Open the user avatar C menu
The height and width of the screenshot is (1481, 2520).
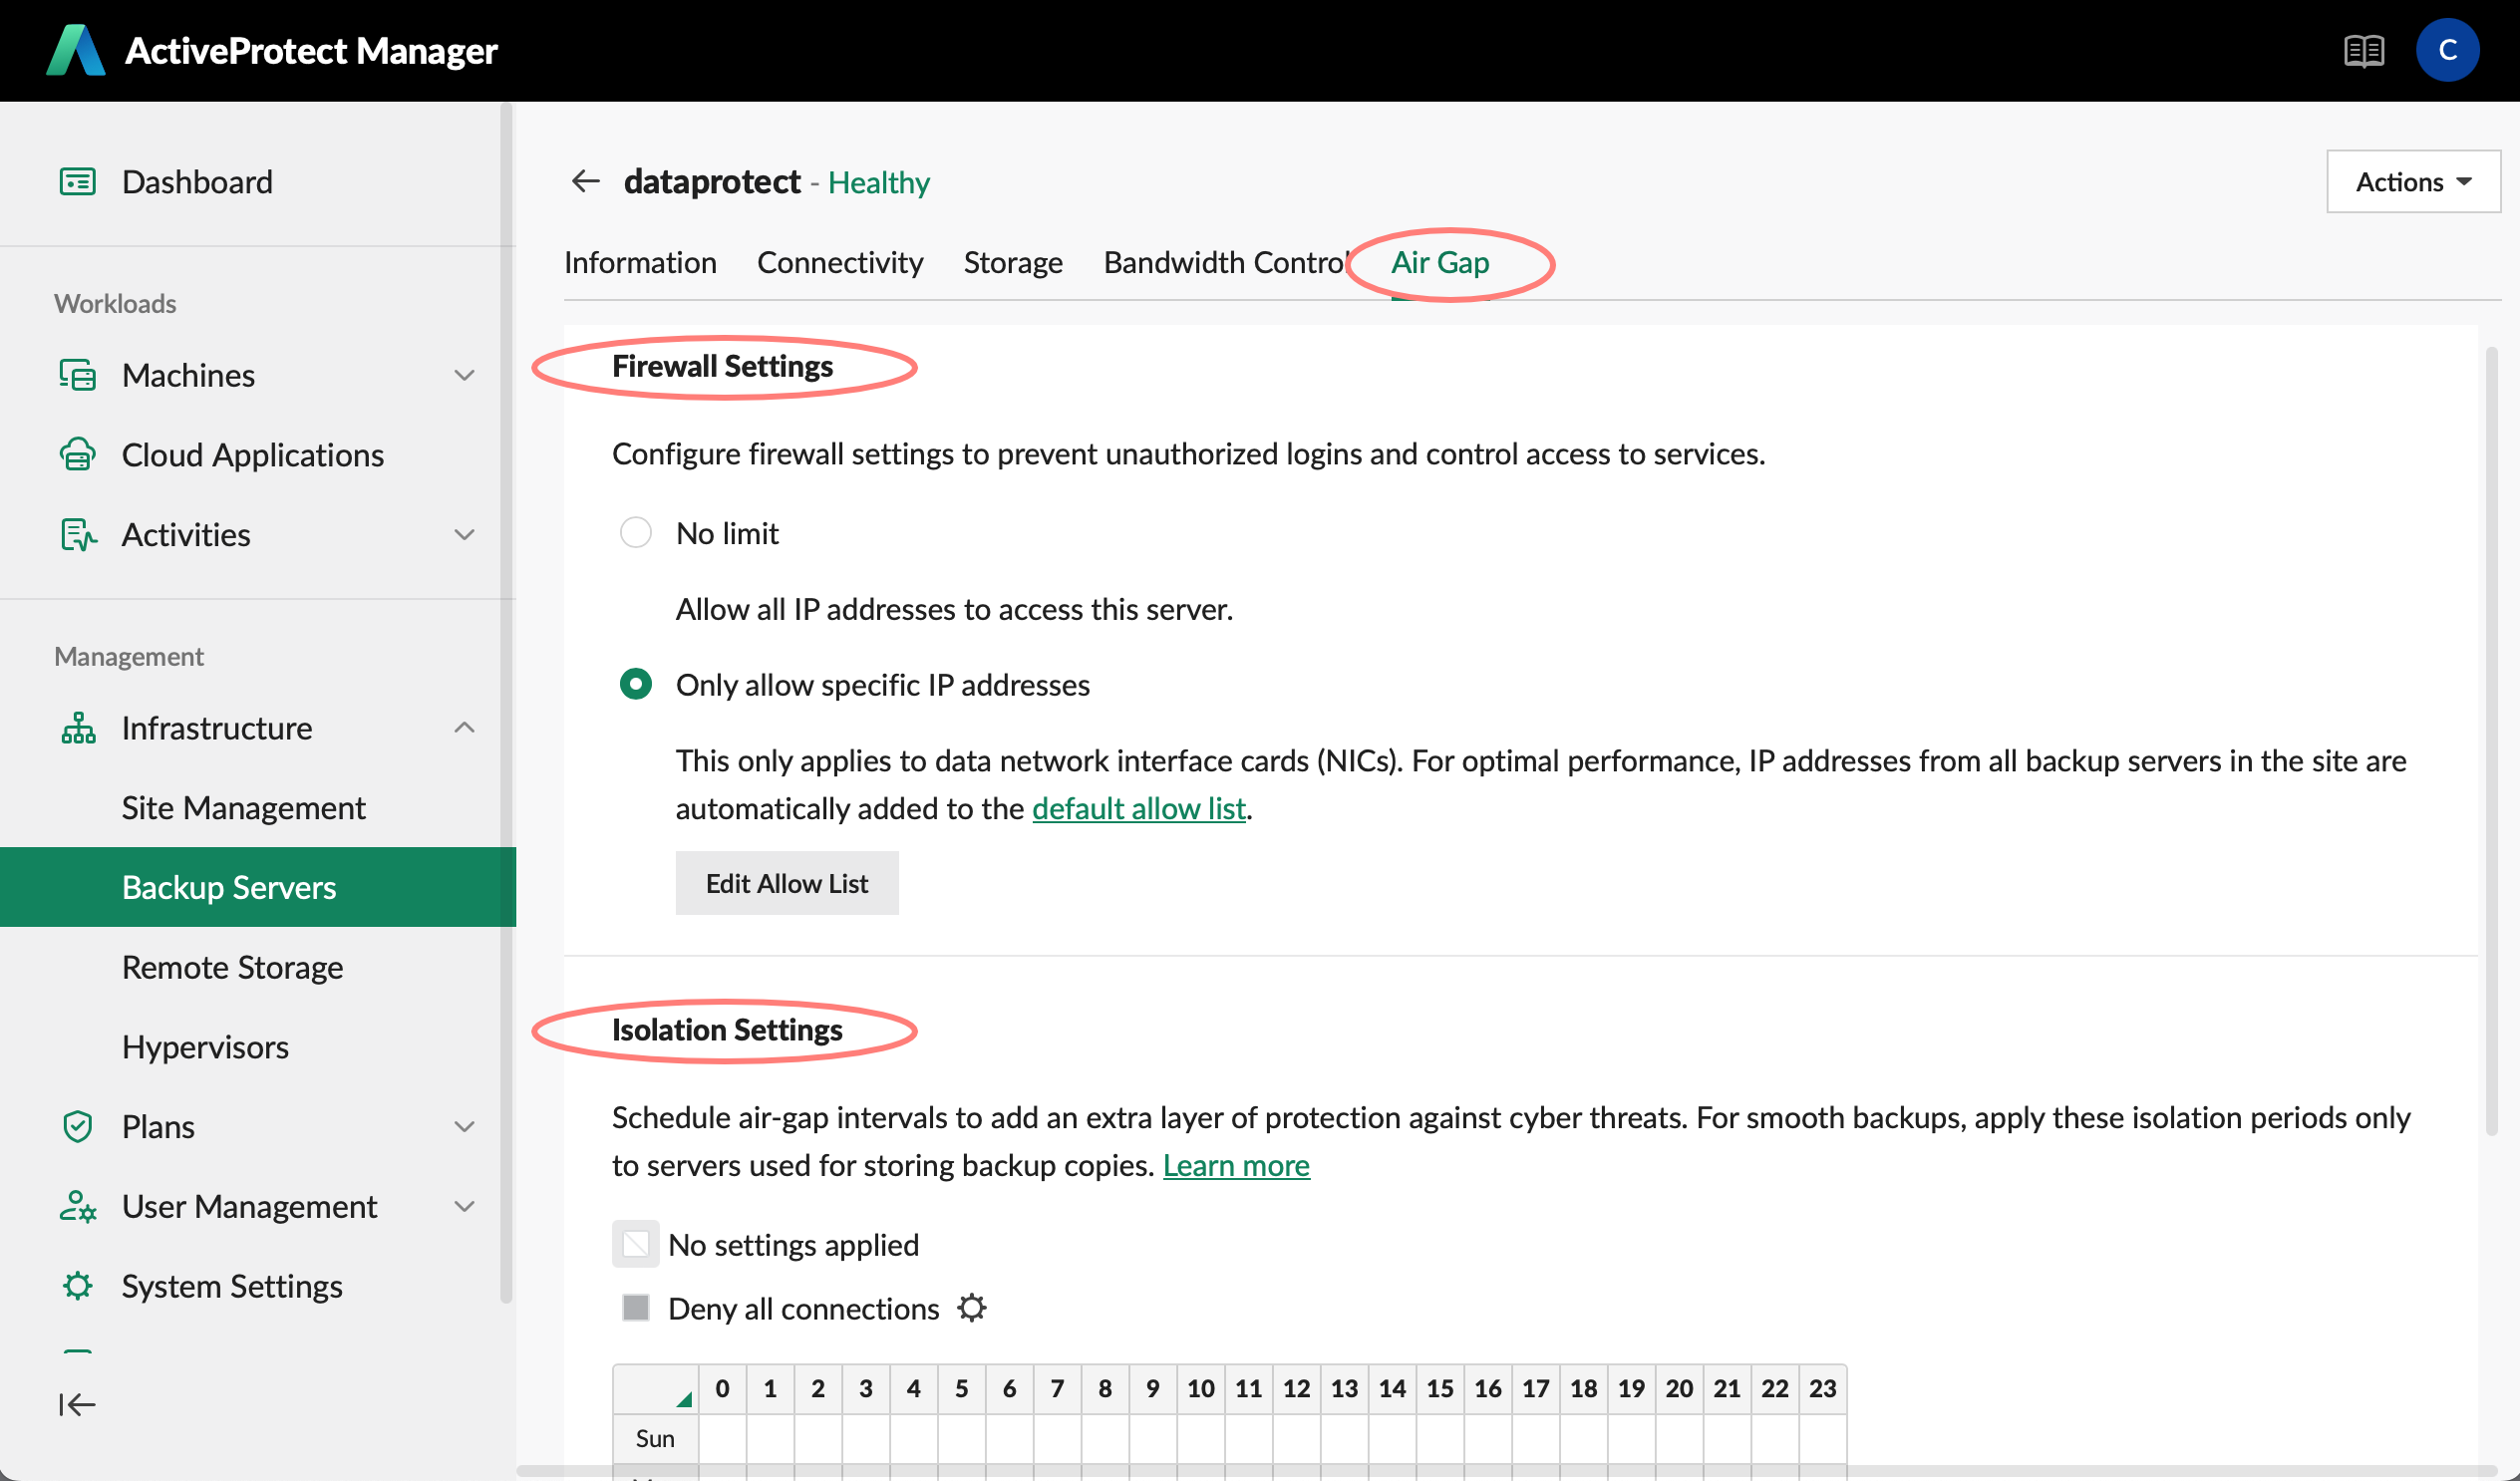(2447, 50)
